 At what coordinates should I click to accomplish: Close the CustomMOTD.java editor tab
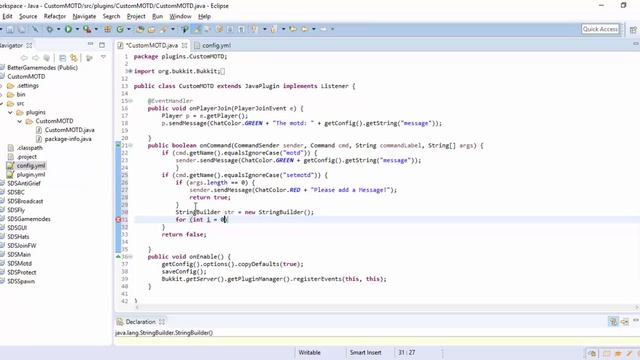click(x=184, y=45)
